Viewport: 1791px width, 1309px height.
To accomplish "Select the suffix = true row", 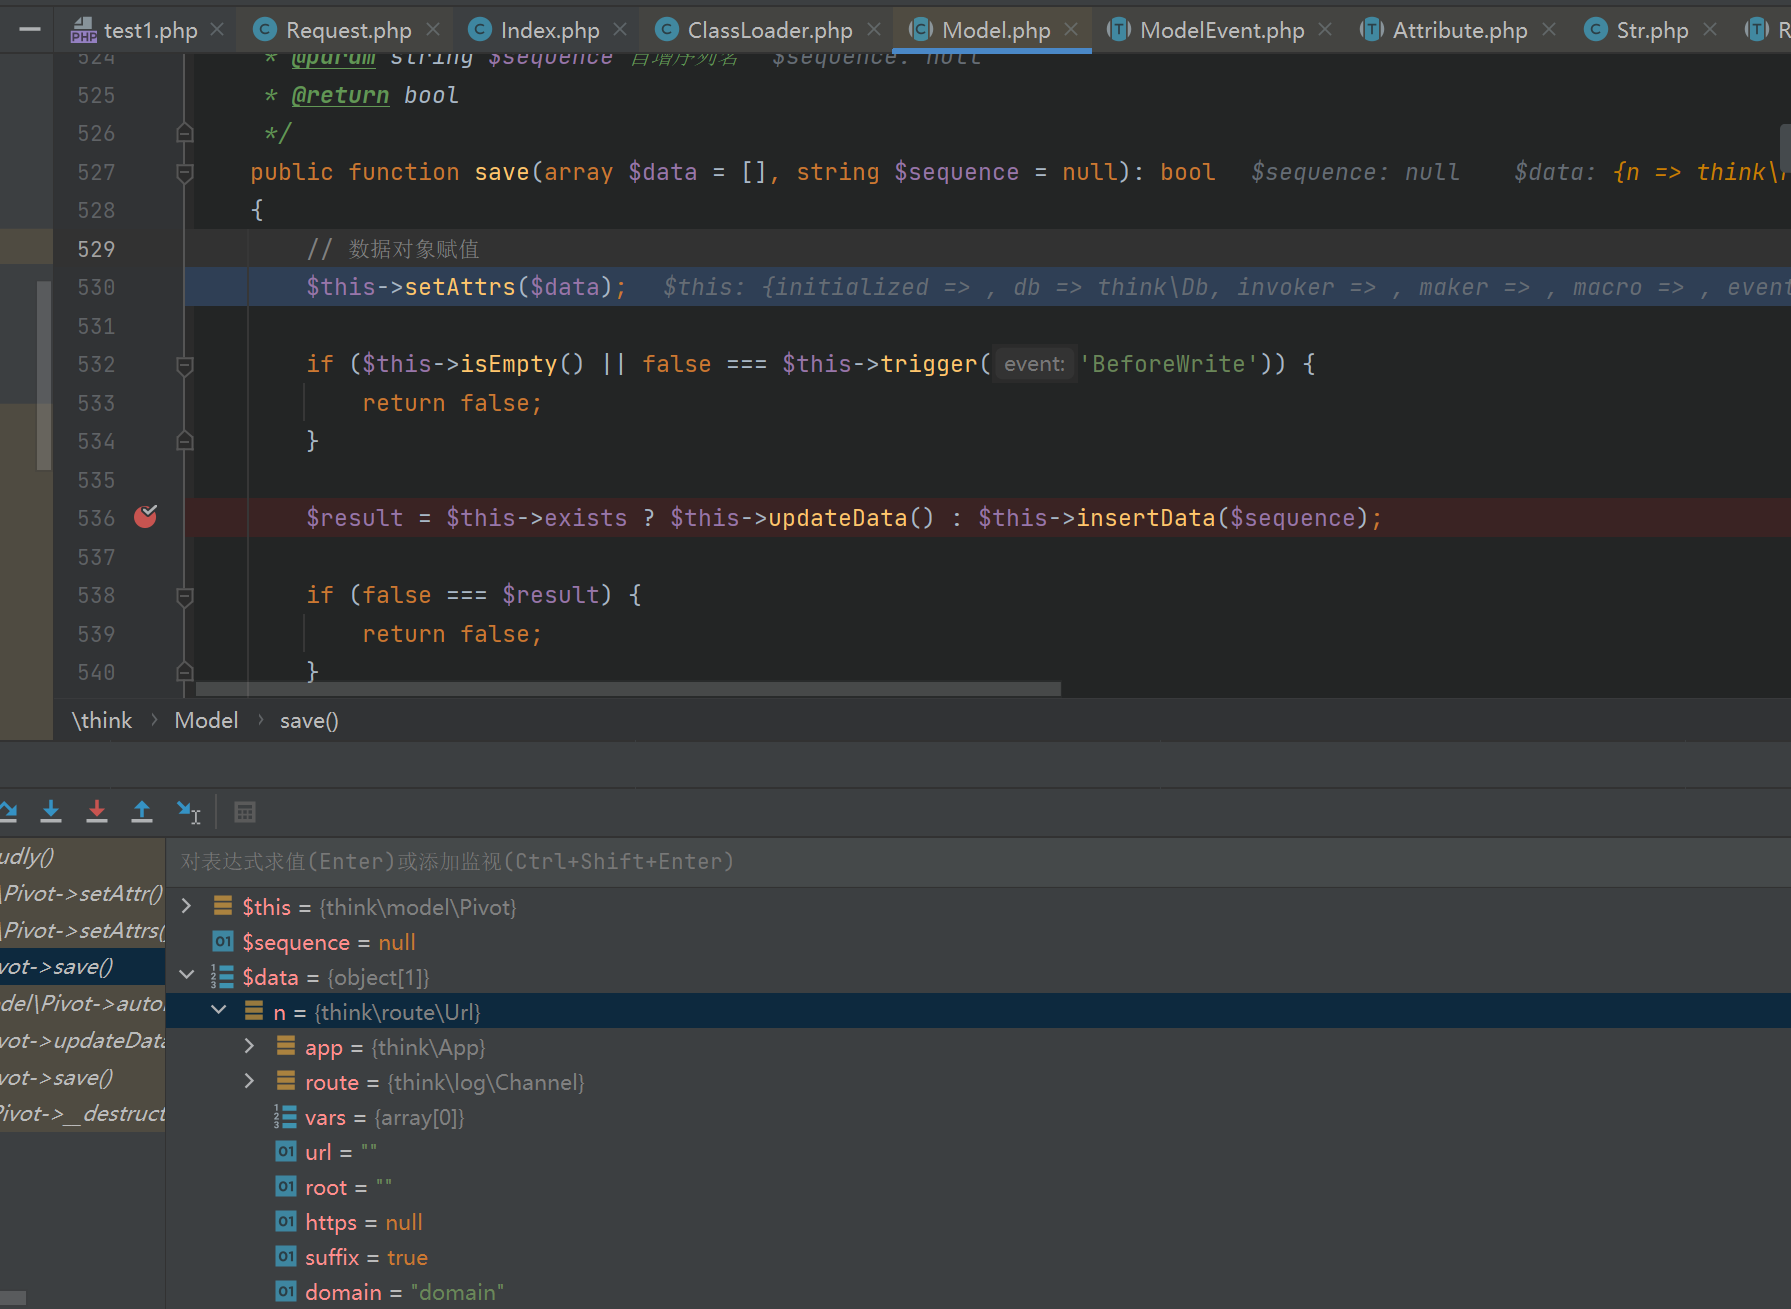I will tap(978, 1257).
